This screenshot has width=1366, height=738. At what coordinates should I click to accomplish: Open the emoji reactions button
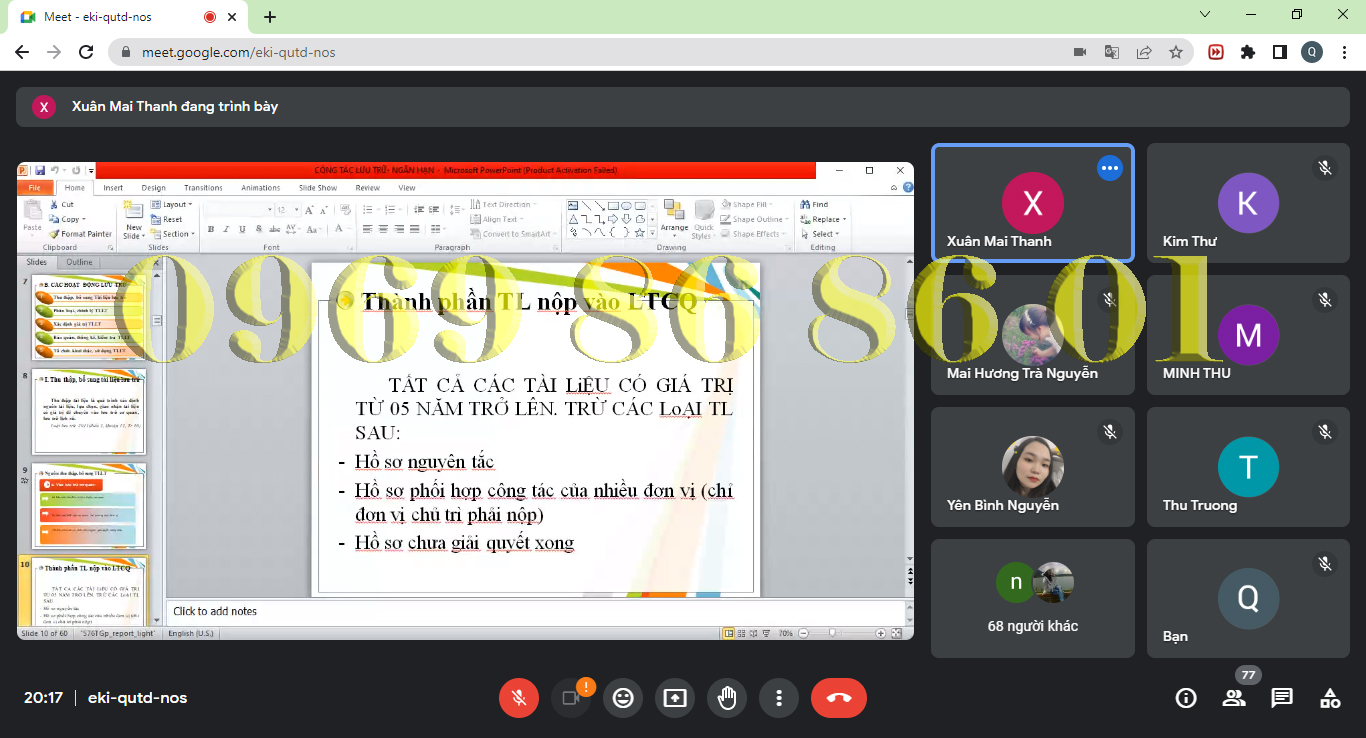tap(623, 698)
